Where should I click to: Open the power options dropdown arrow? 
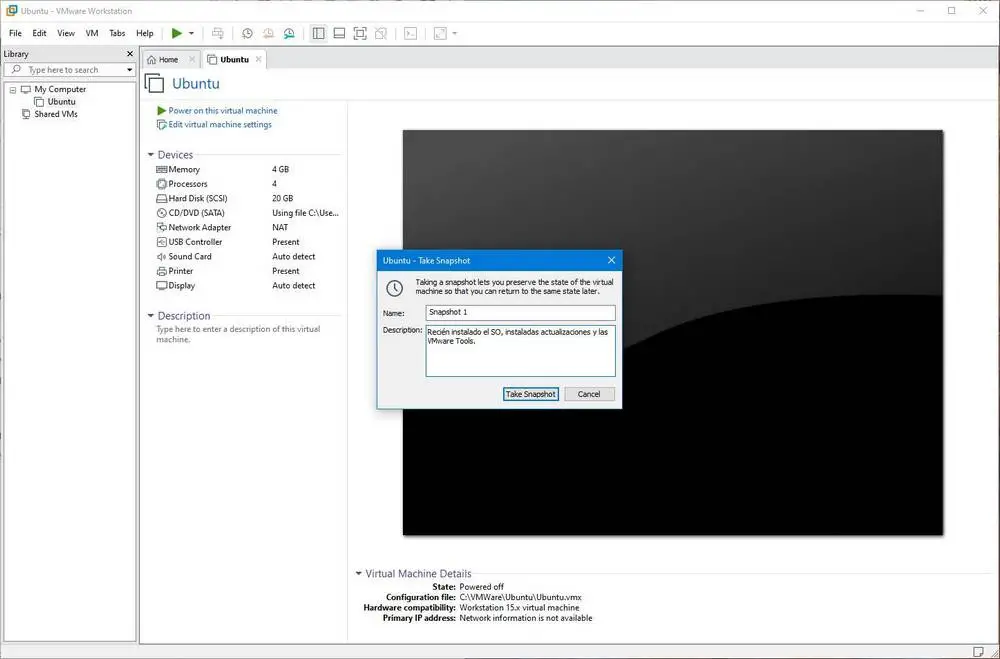(191, 33)
